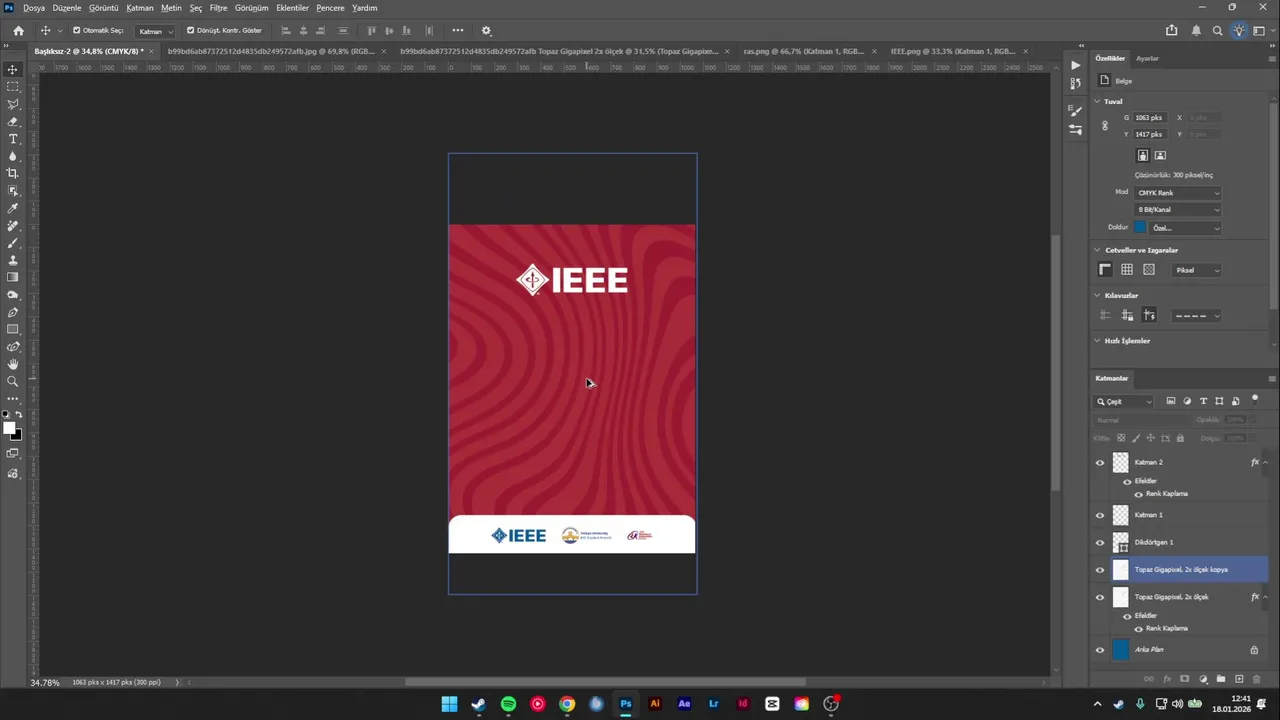The height and width of the screenshot is (720, 1280).
Task: Add a layer mask icon
Action: click(1185, 679)
